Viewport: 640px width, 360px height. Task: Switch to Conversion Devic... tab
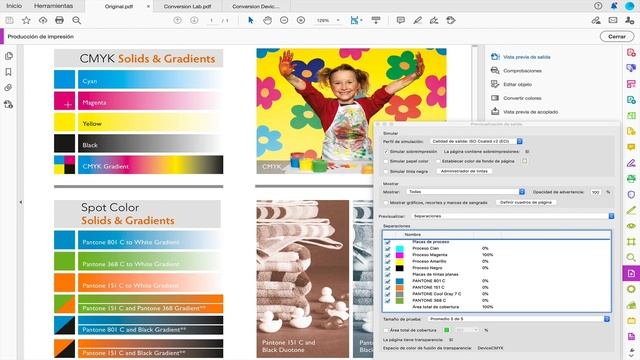pyautogui.click(x=256, y=7)
